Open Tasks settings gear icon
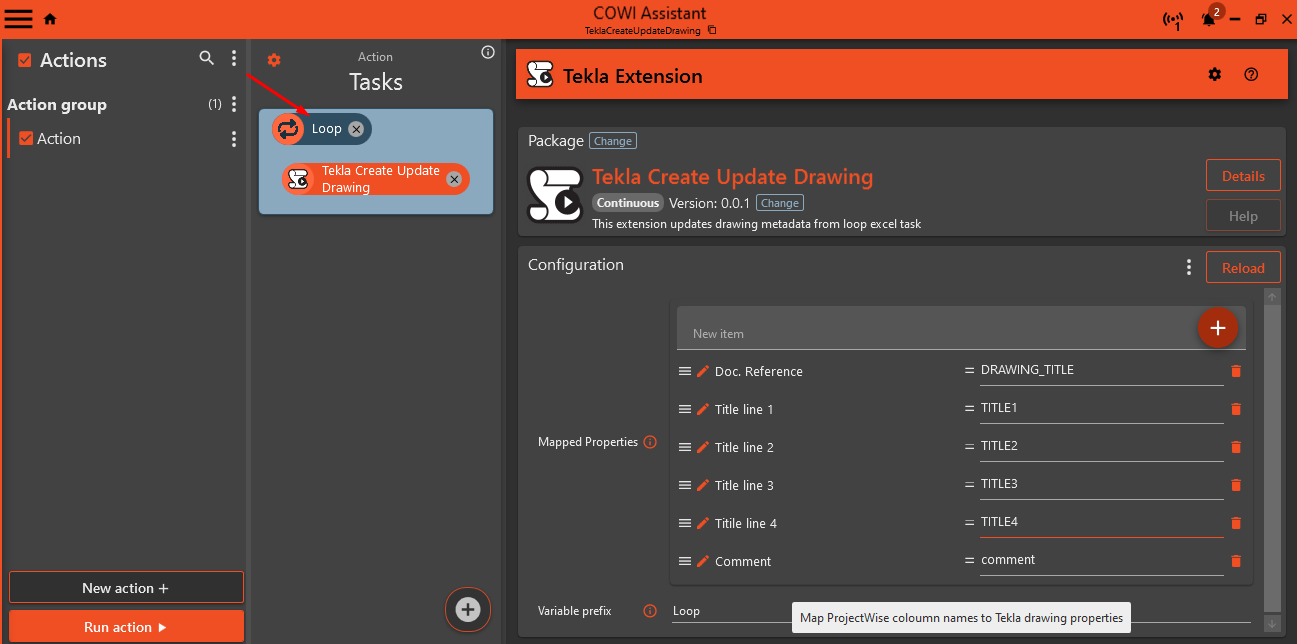 pos(274,60)
